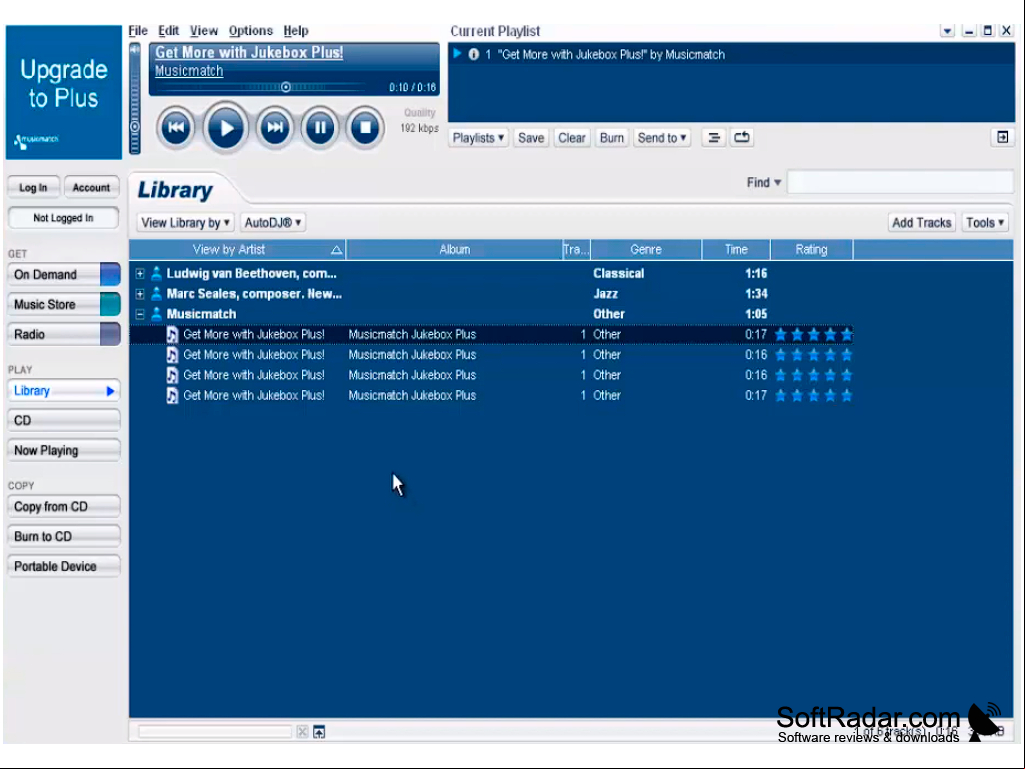Click the Ludwig van Beethoven artist icon
The image size is (1025, 769).
[x=156, y=273]
